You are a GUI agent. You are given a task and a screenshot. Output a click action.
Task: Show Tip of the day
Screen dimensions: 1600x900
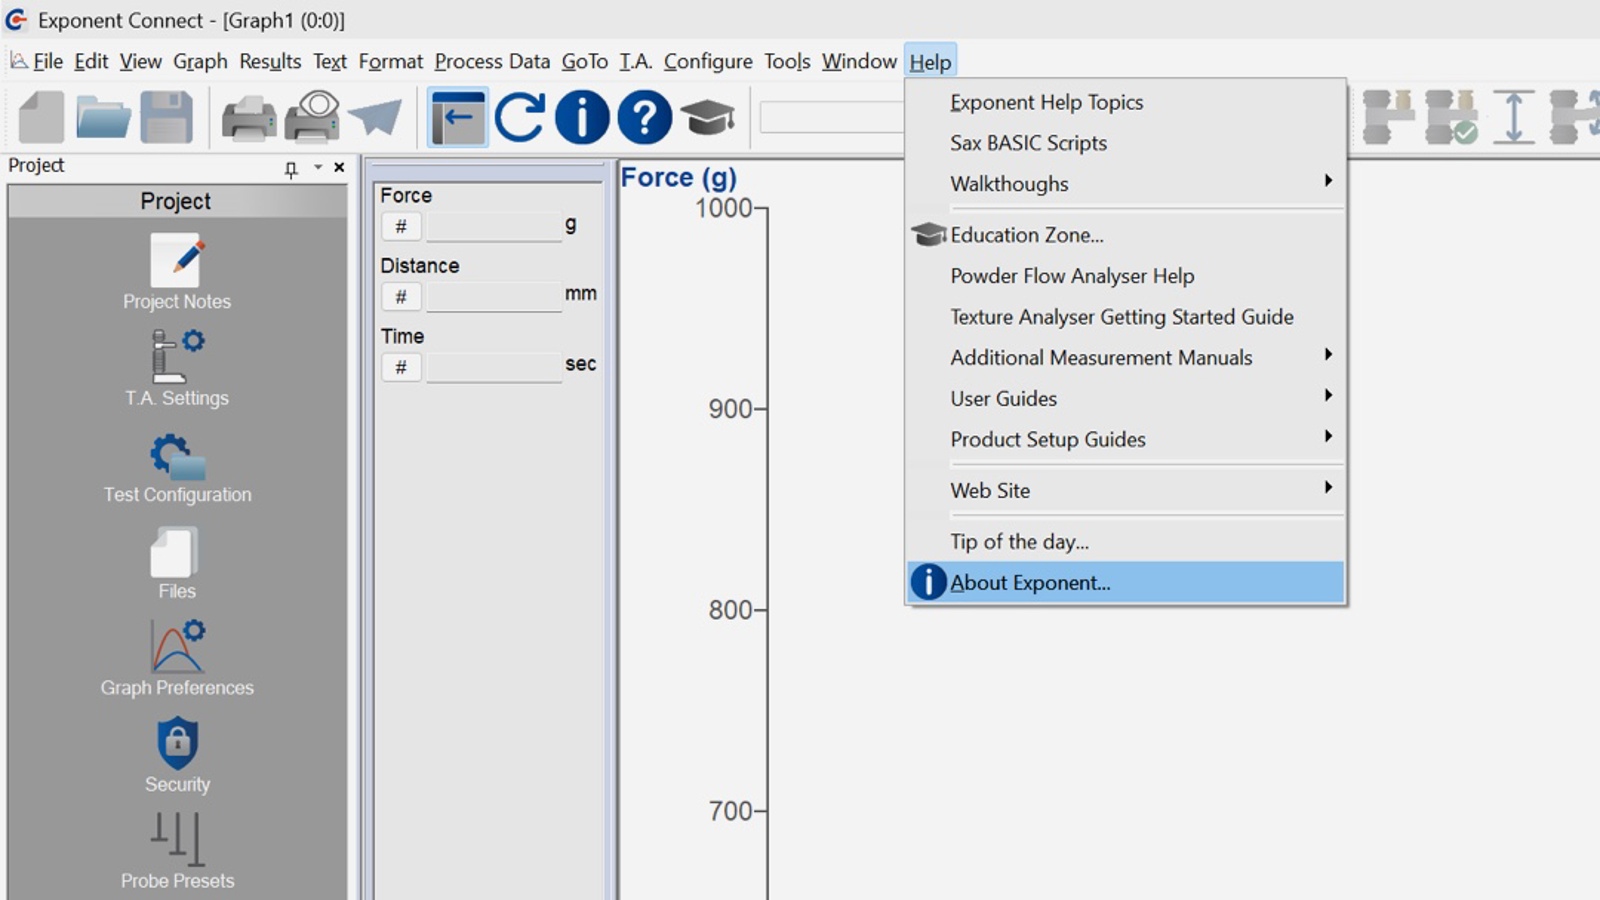click(x=1126, y=541)
